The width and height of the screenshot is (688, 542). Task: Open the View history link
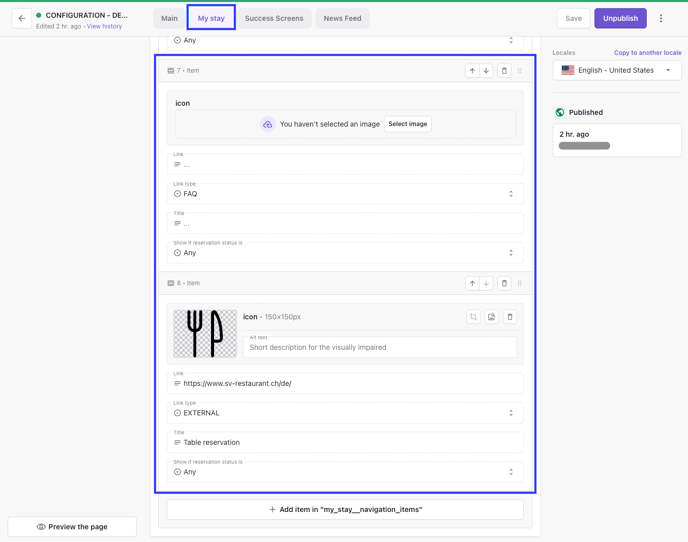[x=104, y=26]
